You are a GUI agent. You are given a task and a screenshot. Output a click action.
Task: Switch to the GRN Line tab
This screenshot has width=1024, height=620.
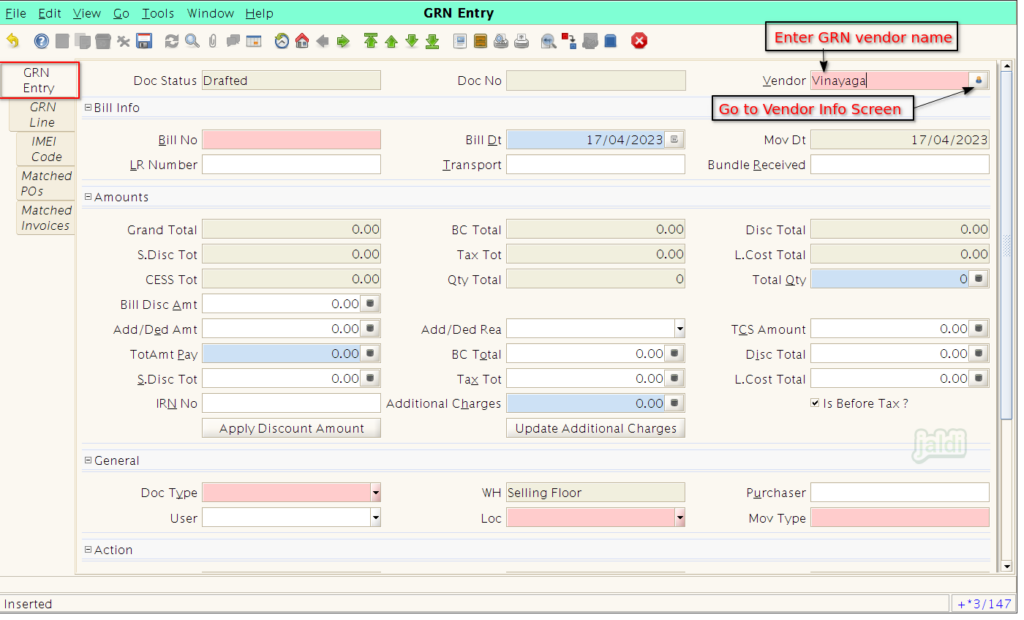(x=42, y=115)
